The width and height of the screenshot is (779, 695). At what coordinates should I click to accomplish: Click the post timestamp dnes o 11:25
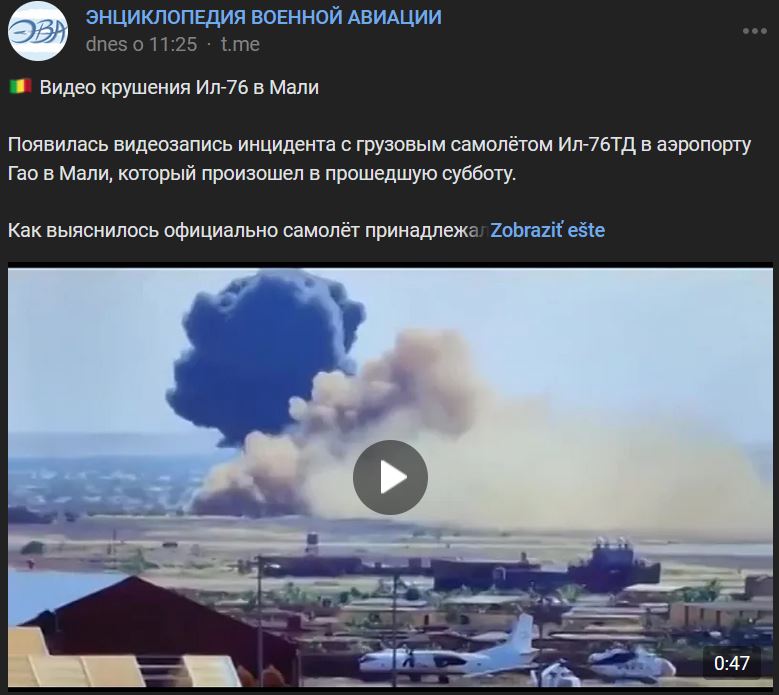tap(141, 45)
